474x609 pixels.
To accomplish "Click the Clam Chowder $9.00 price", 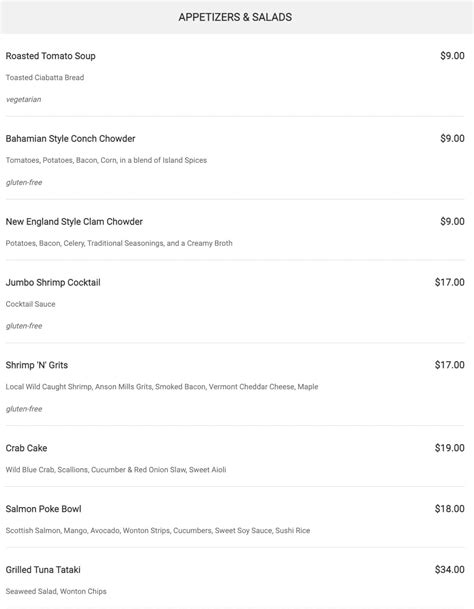I will point(452,221).
